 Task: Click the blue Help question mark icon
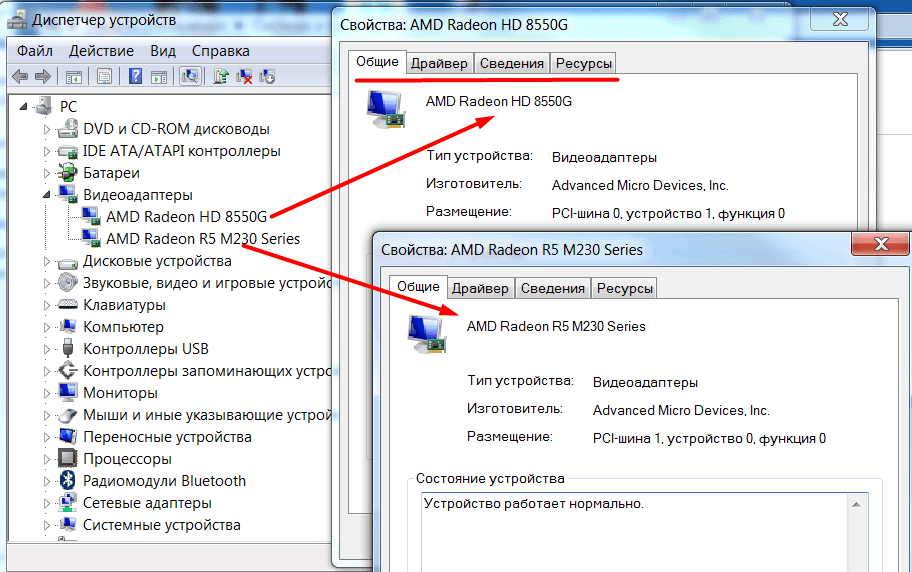point(136,76)
